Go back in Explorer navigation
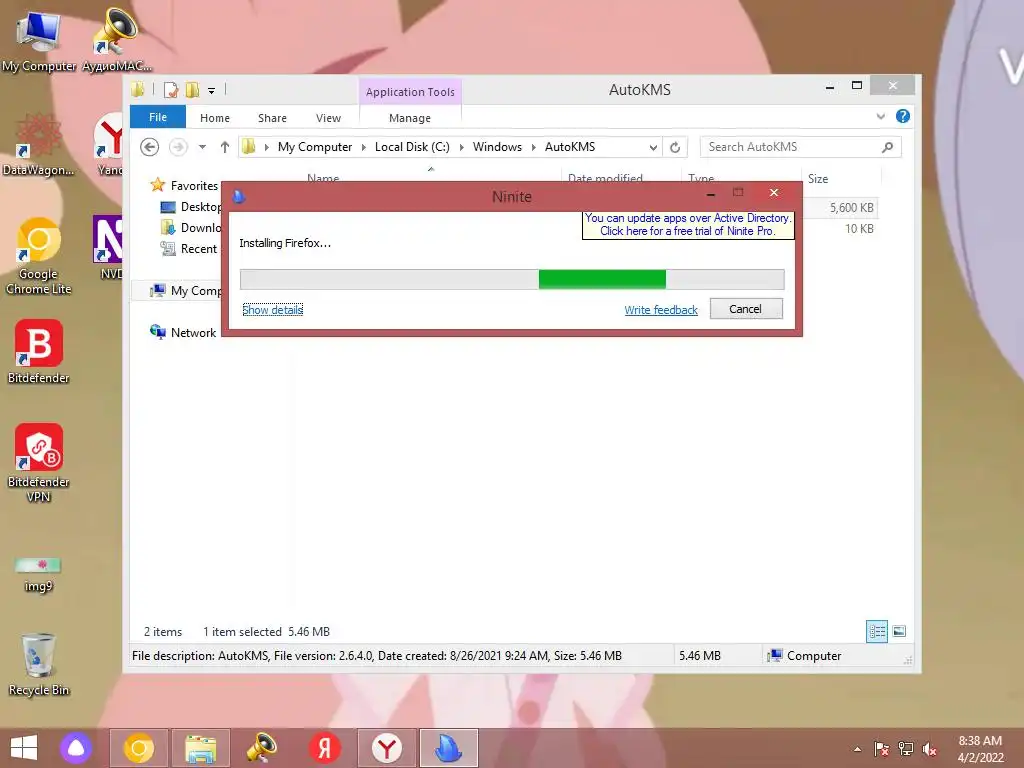 (150, 147)
